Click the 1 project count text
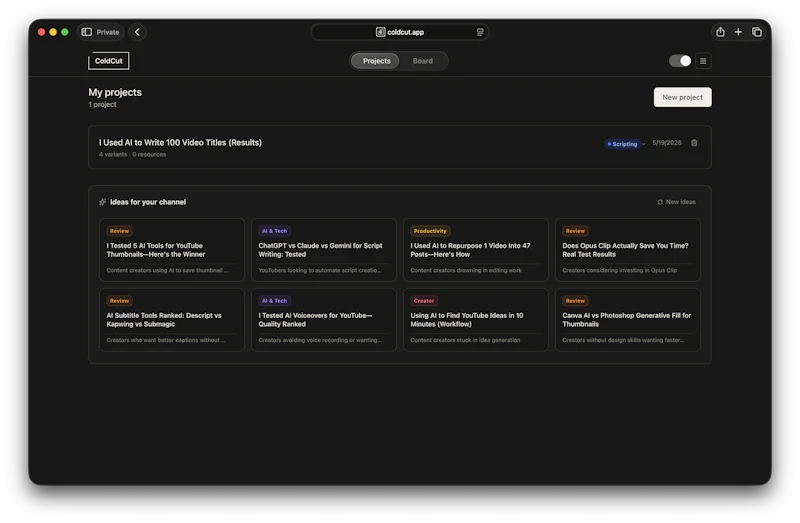800x523 pixels. [x=102, y=105]
